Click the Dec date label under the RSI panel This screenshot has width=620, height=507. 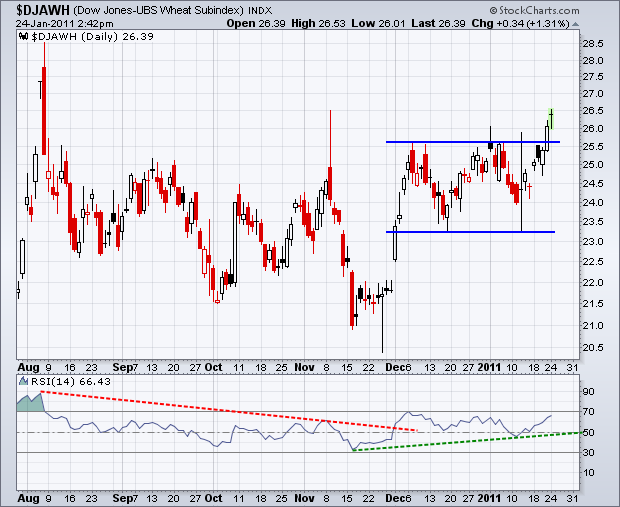point(395,498)
